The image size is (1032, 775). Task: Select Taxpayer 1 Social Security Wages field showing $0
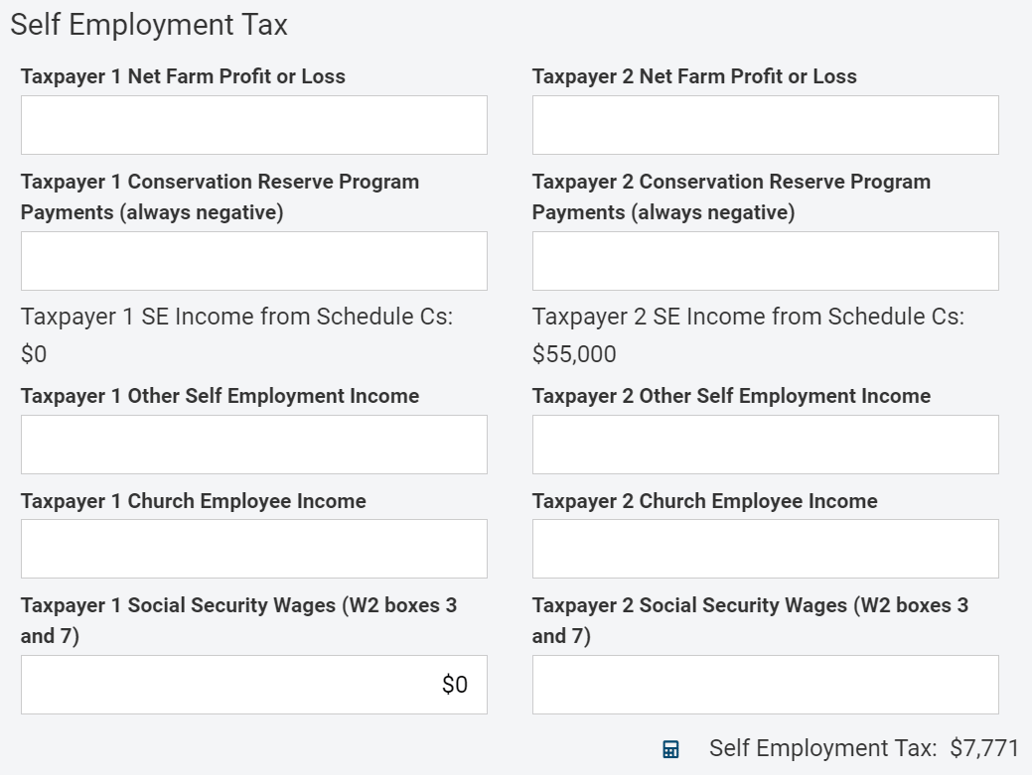tap(253, 684)
